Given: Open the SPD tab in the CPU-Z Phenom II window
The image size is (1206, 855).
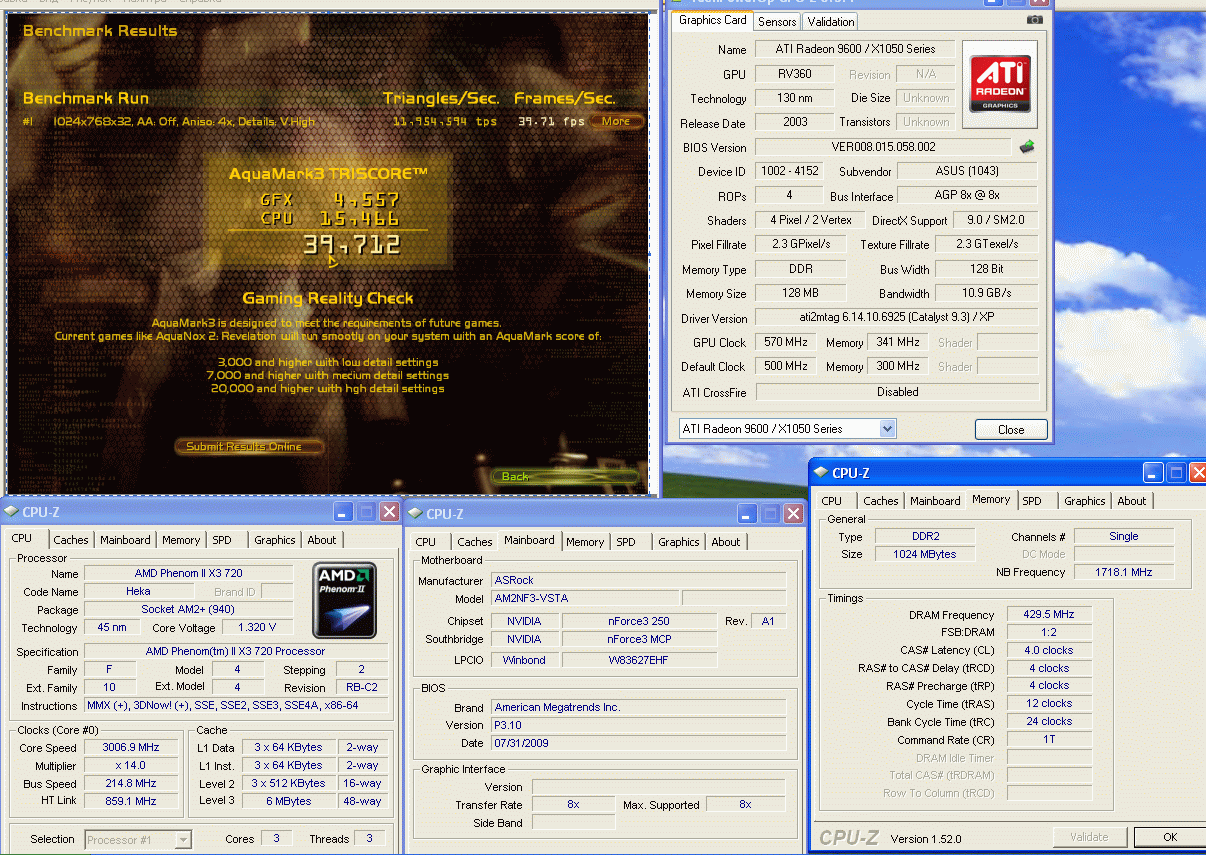Looking at the screenshot, I should coord(222,540).
